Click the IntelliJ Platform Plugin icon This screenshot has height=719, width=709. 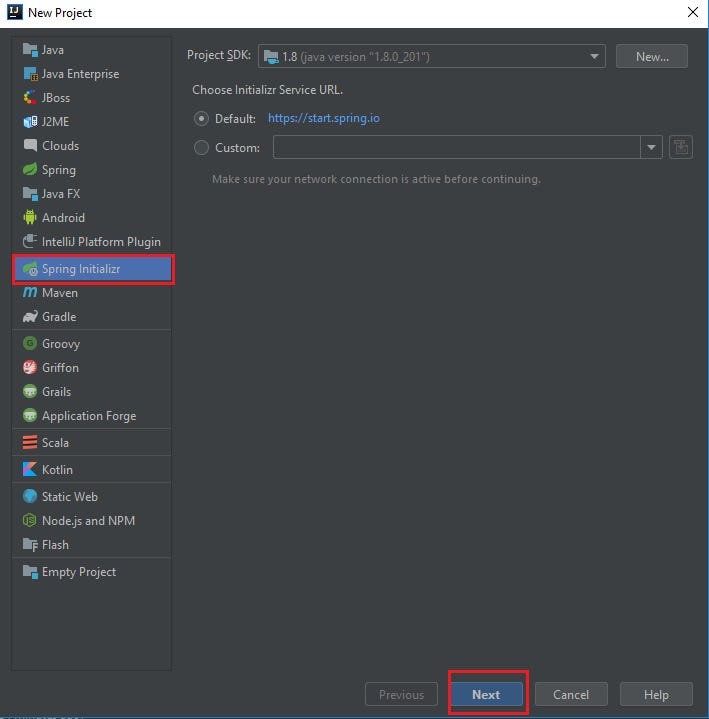click(30, 241)
